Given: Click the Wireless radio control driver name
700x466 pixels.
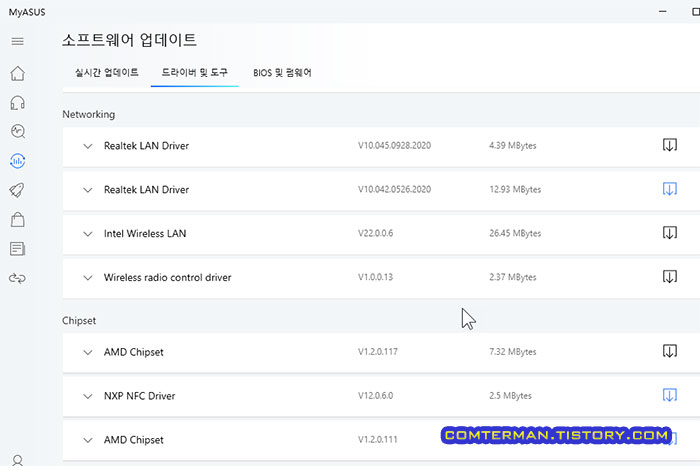Looking at the screenshot, I should pos(167,277).
